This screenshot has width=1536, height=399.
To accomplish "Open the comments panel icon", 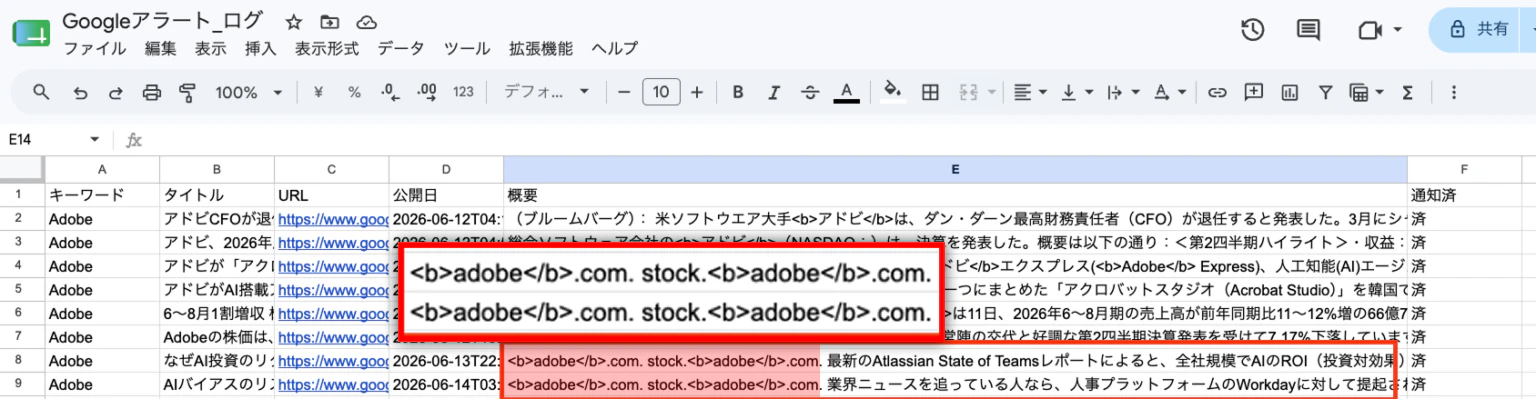I will point(1308,30).
